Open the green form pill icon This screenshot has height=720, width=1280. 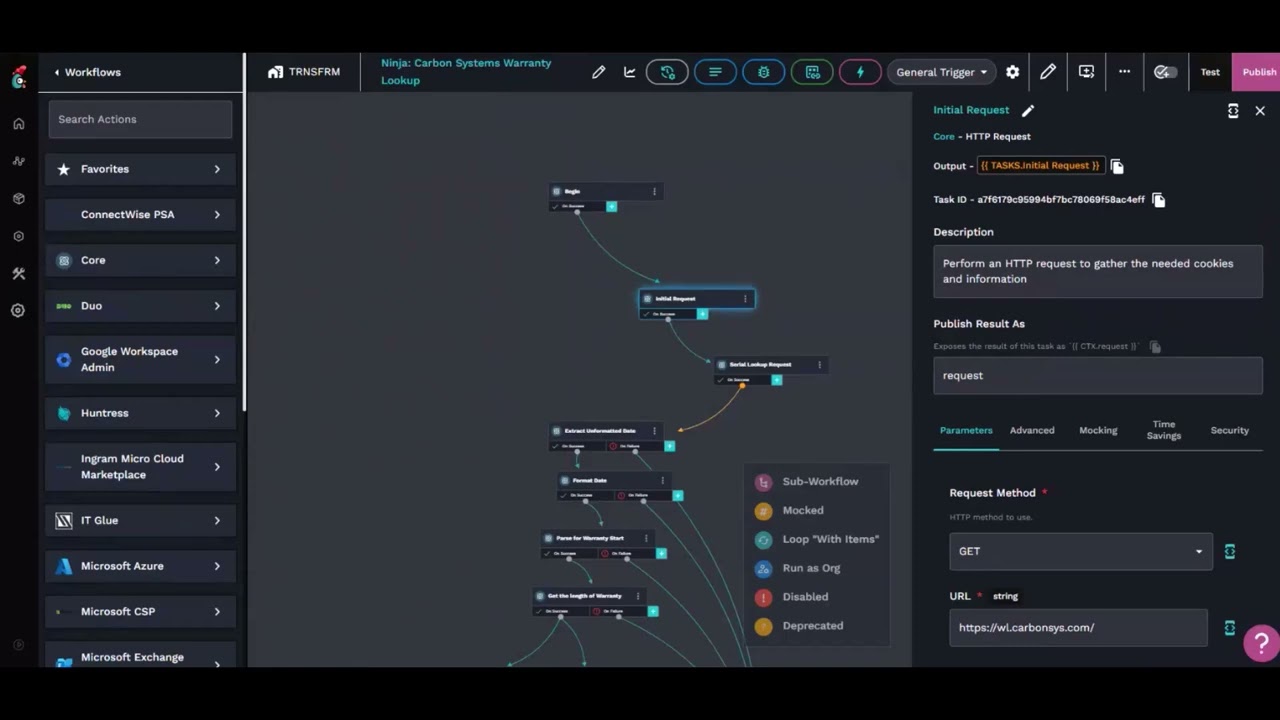[812, 72]
